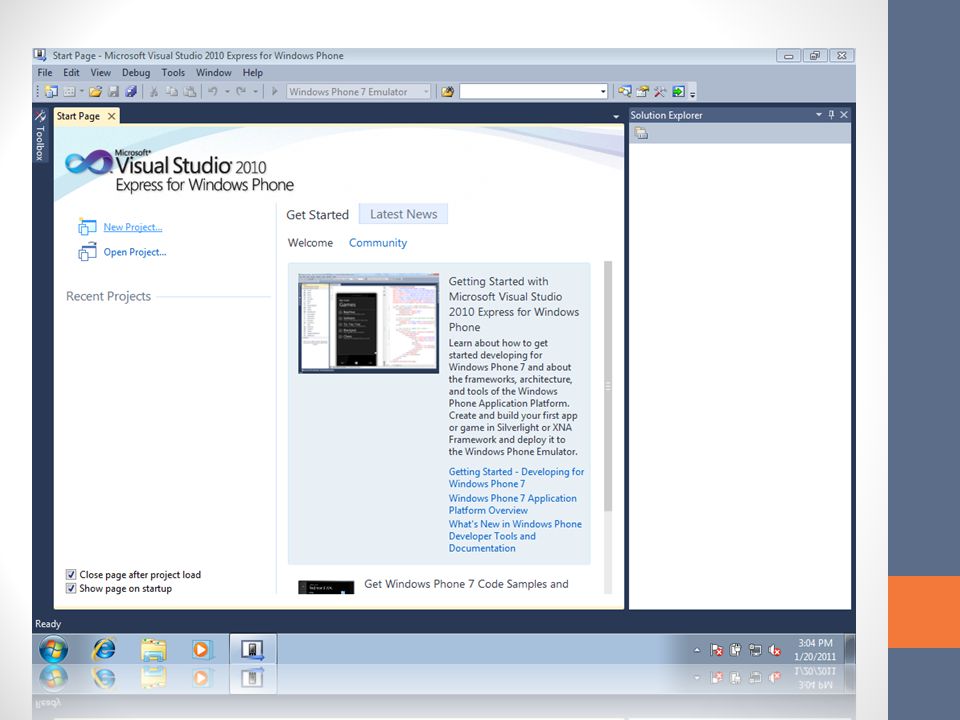This screenshot has width=960, height=720.
Task: Expand the Undo history dropdown arrow
Action: point(227,92)
